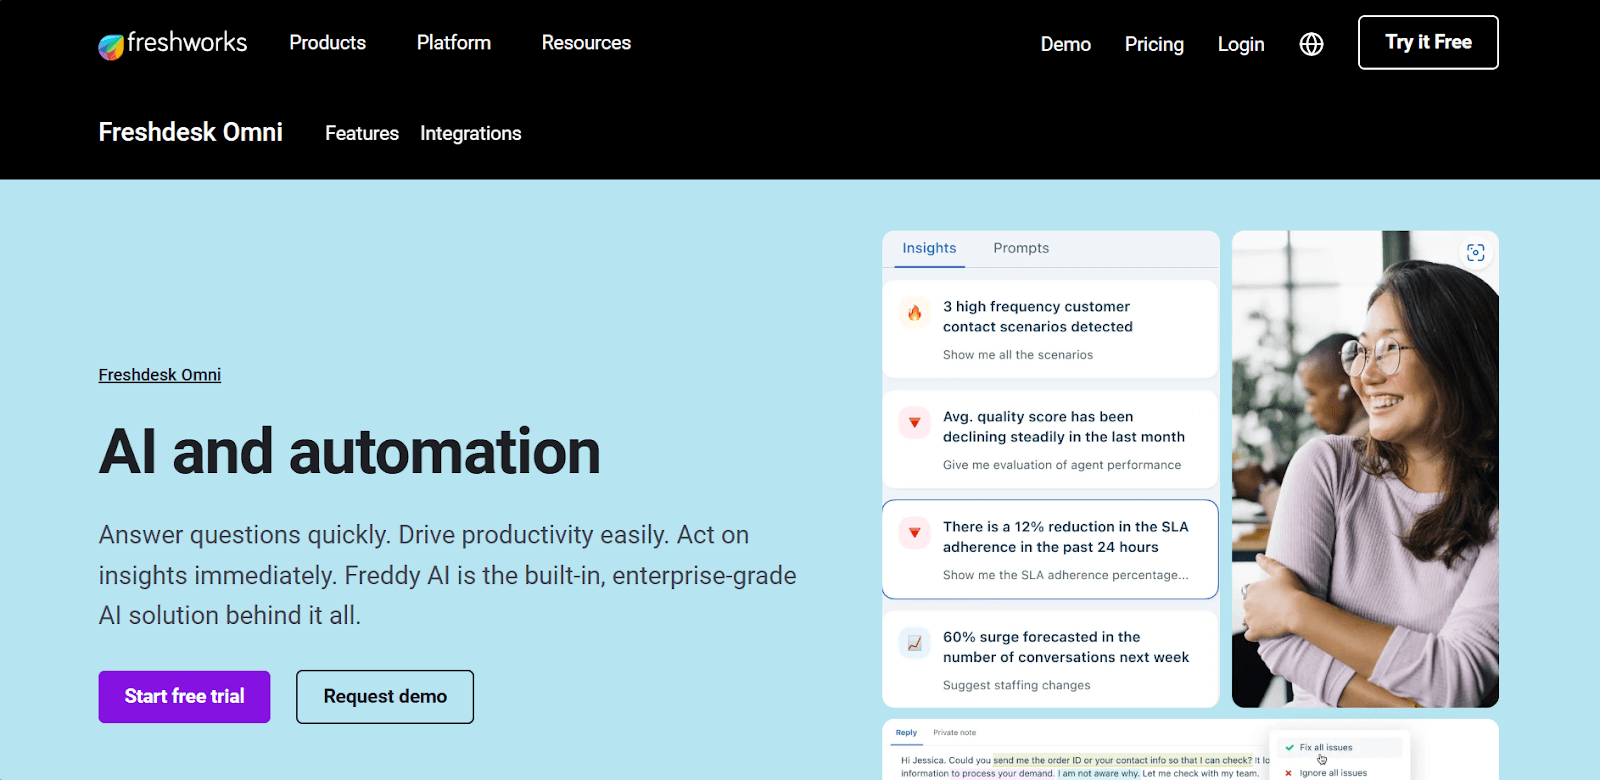1600x780 pixels.
Task: Select the Insights tab
Action: pos(929,248)
